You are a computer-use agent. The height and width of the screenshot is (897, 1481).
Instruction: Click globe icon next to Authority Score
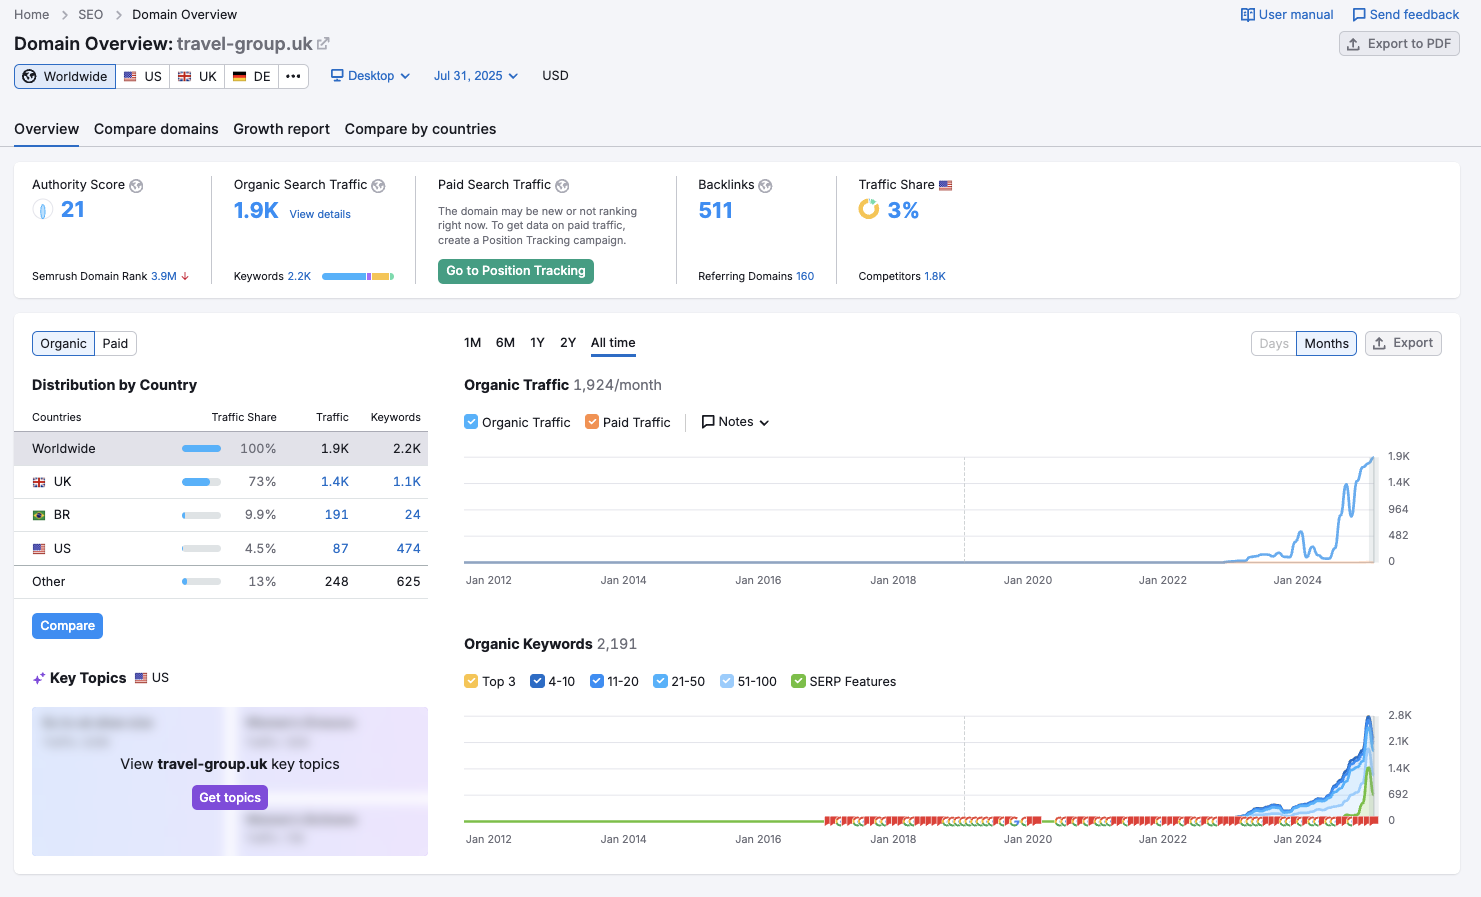[136, 186]
